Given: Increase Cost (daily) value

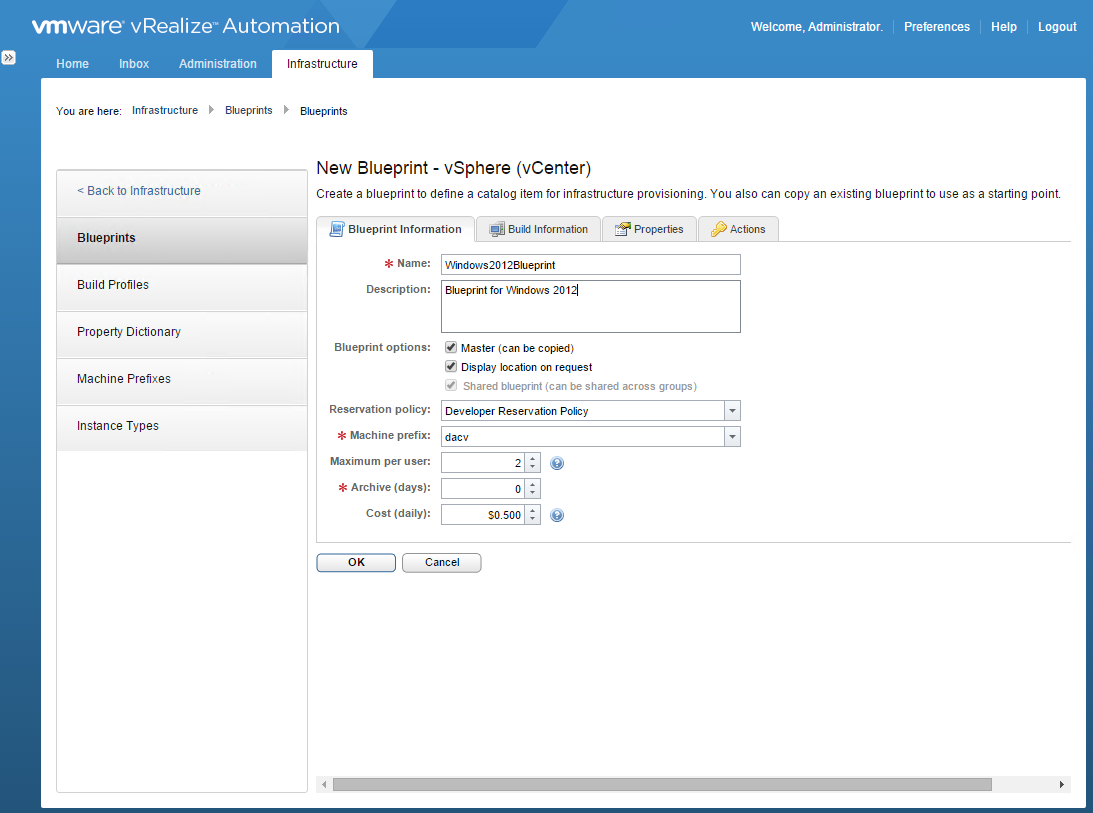Looking at the screenshot, I should [533, 511].
